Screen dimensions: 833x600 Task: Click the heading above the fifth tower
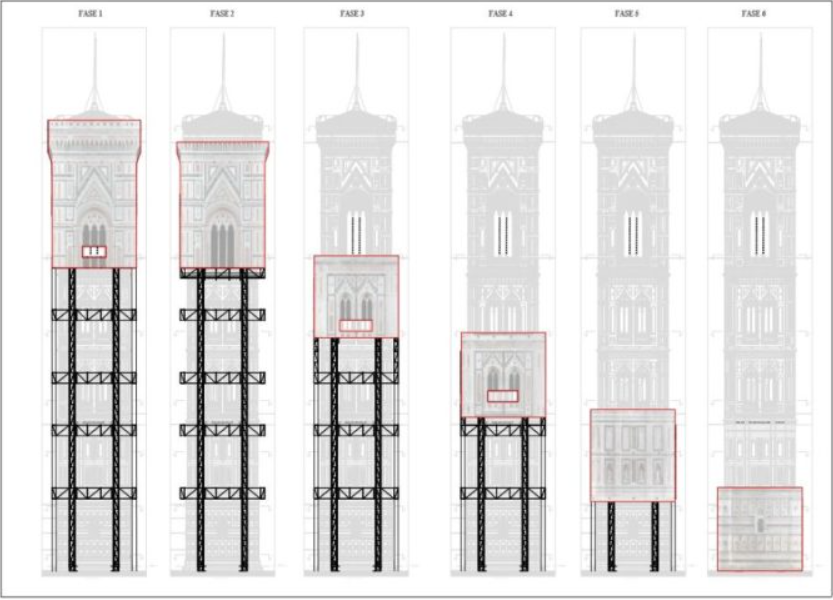pos(632,15)
